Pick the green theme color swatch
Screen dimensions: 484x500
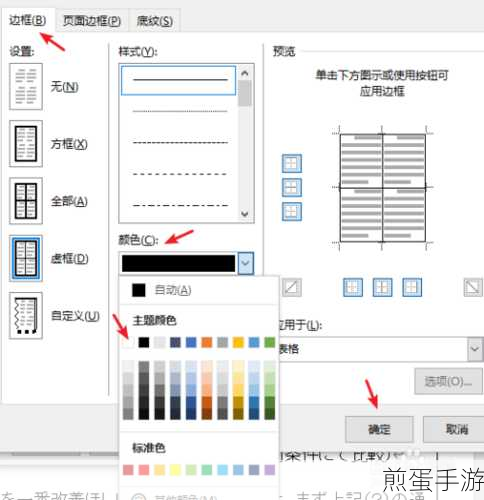click(269, 342)
